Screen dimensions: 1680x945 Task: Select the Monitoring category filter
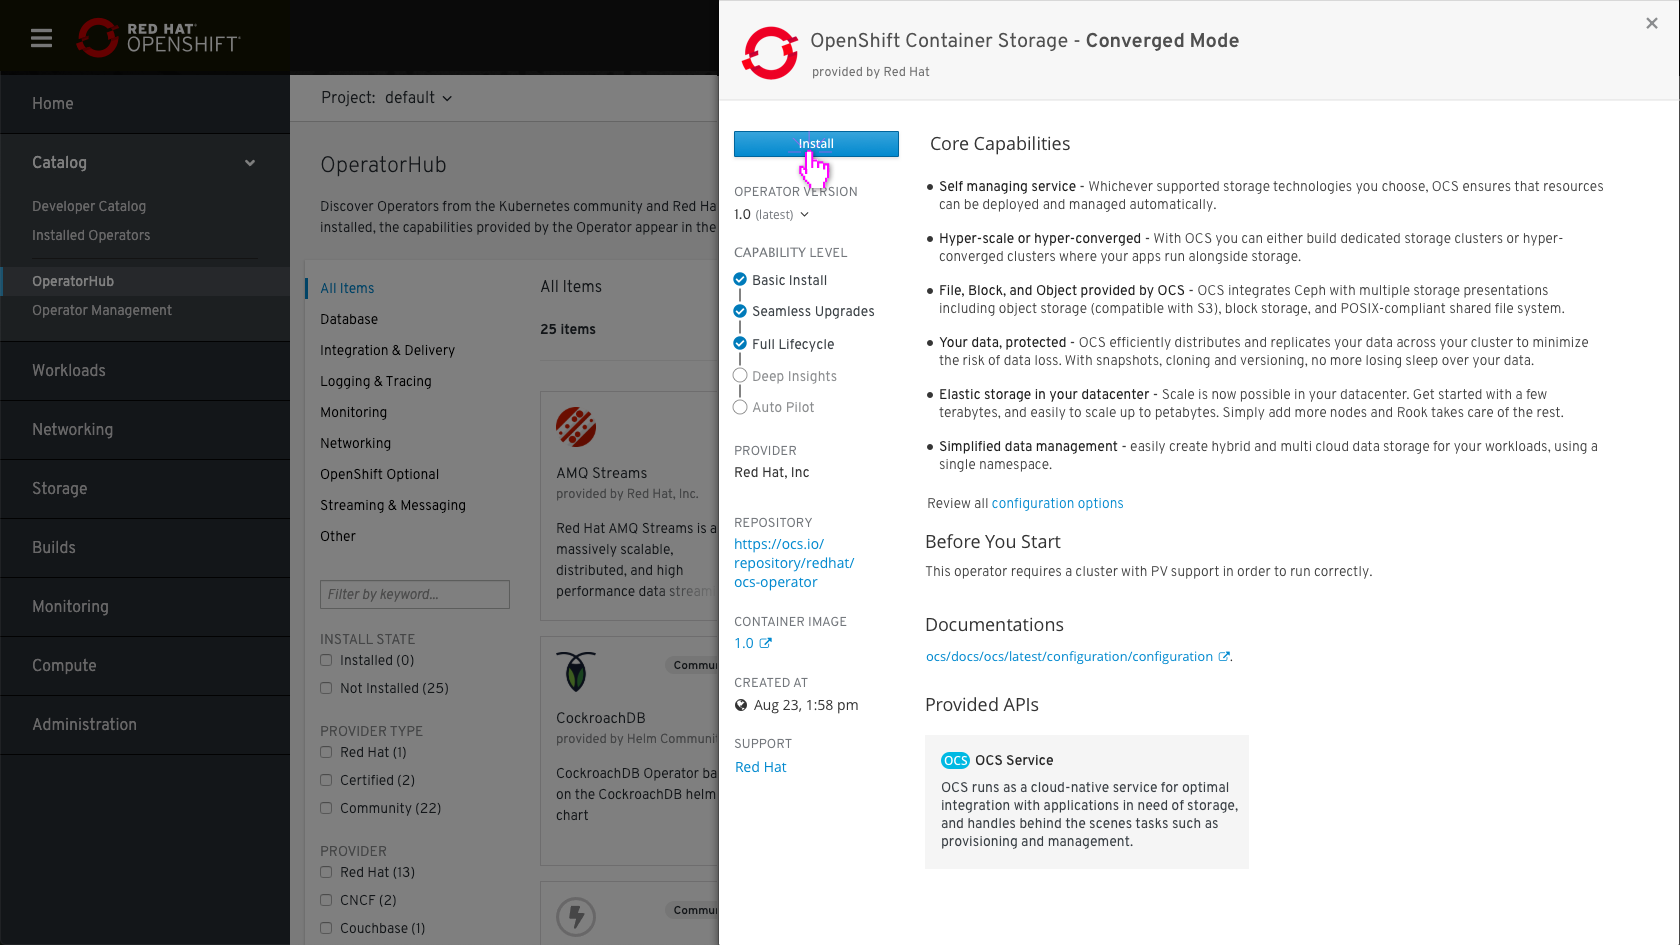pyautogui.click(x=353, y=412)
